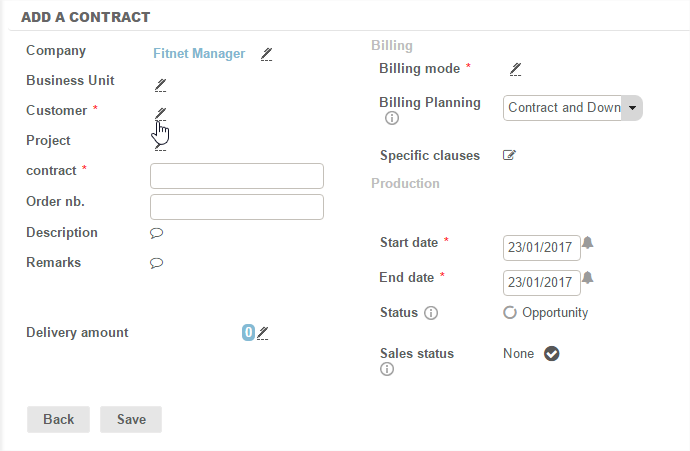Select the Opportunity status radio button
This screenshot has height=451, width=690.
tap(509, 313)
